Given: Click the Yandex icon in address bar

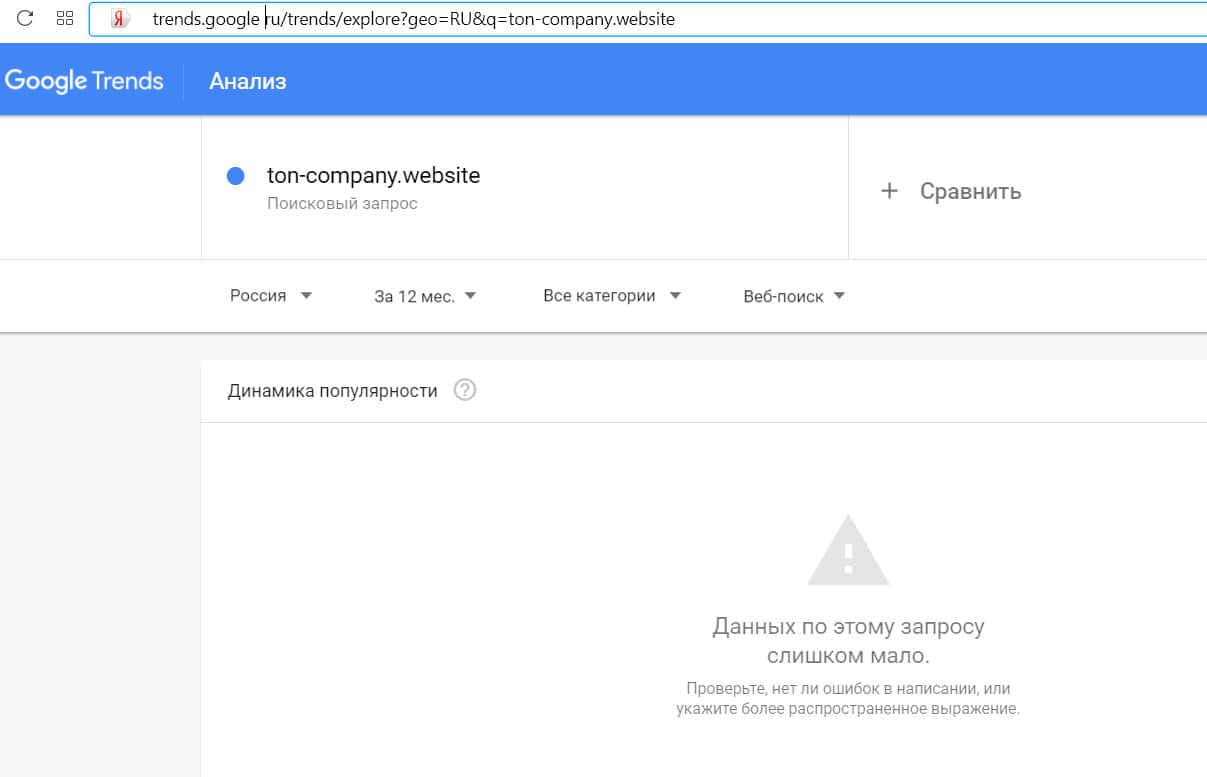Looking at the screenshot, I should tap(120, 19).
